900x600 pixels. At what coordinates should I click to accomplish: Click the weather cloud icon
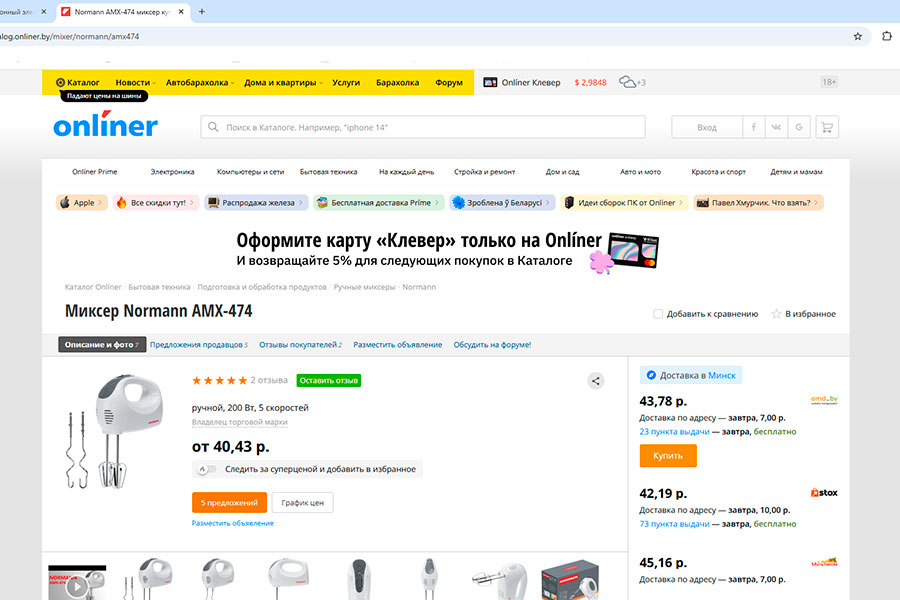[x=628, y=82]
